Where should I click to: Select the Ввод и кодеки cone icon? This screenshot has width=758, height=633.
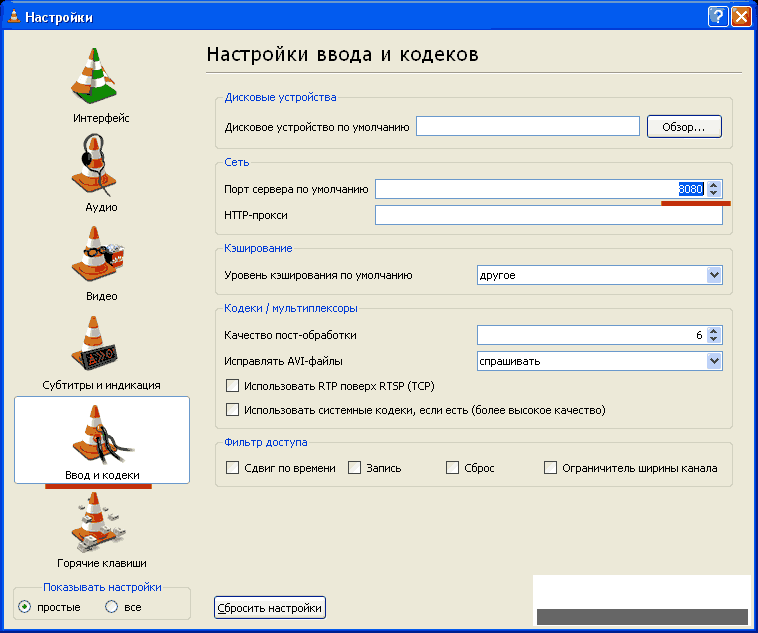102,434
